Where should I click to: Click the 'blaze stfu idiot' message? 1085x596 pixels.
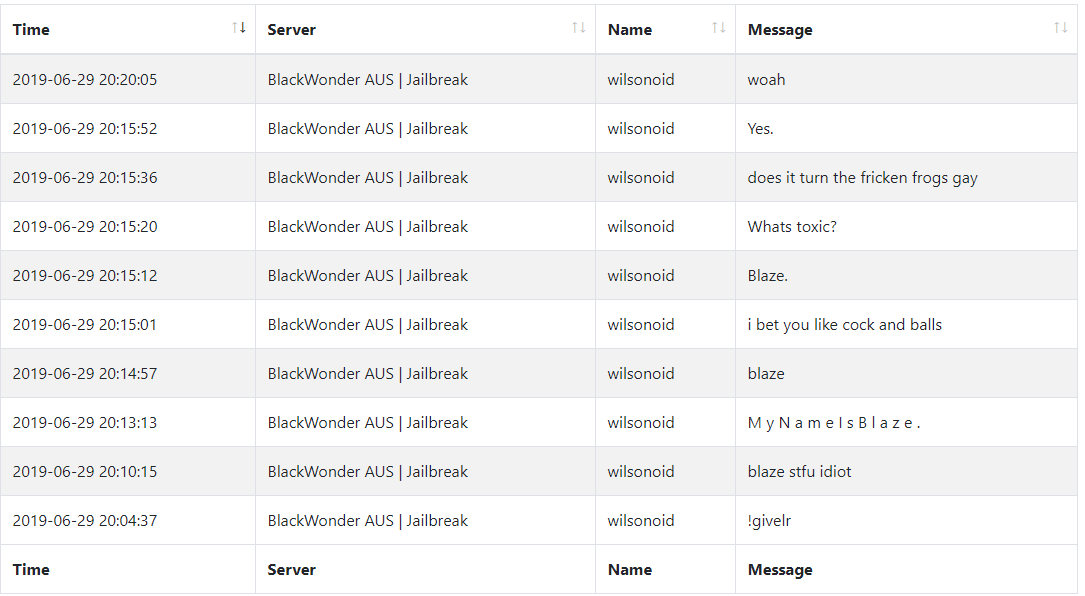[x=799, y=472]
